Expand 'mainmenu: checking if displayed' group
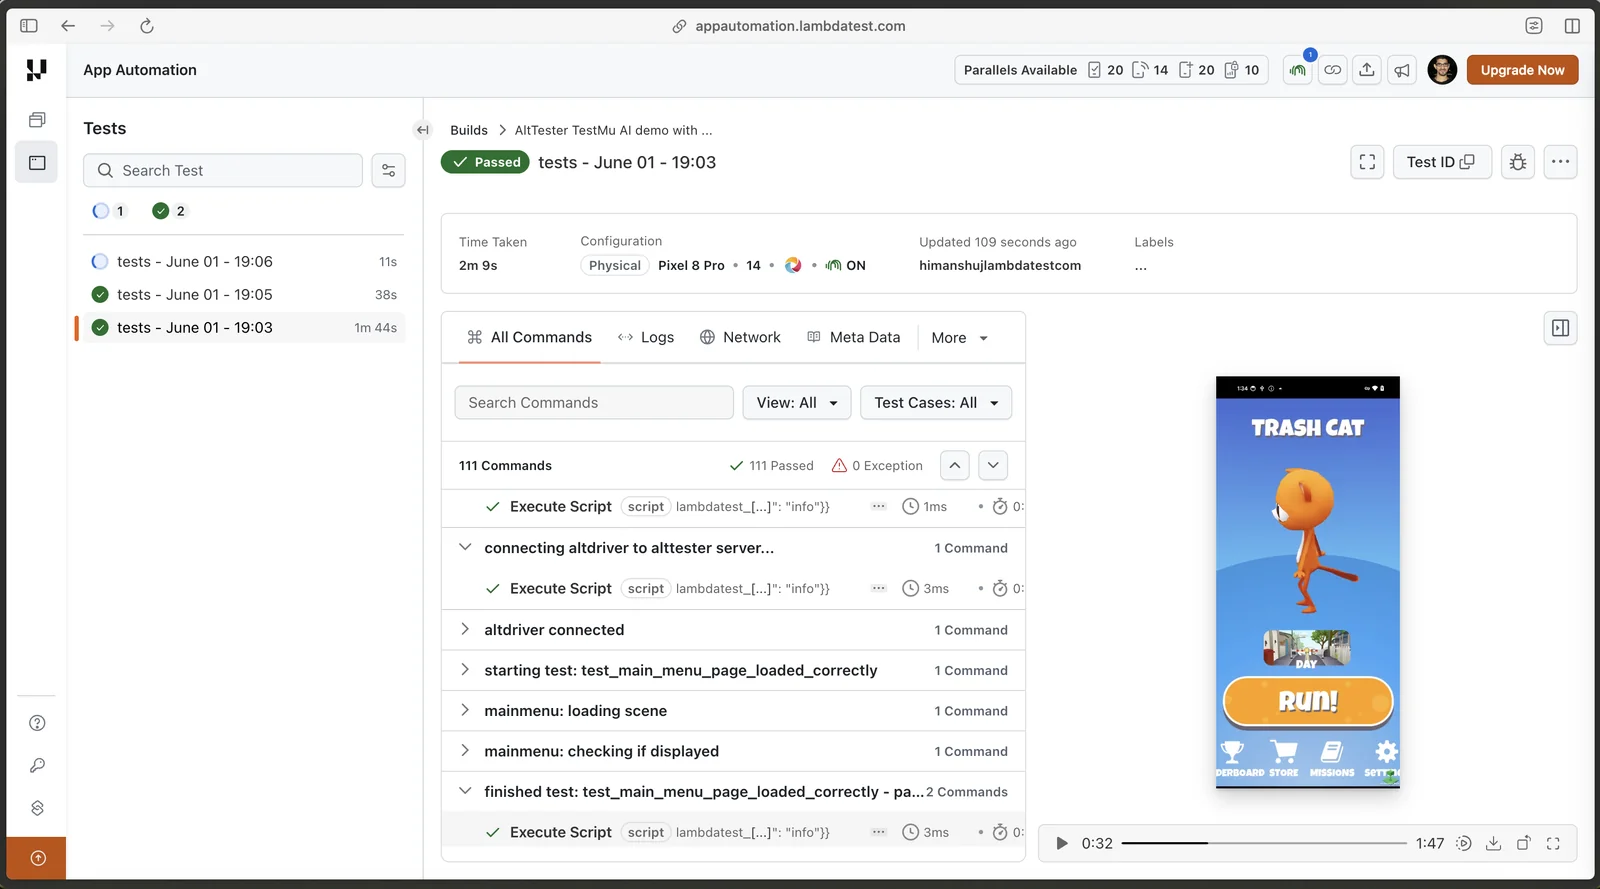The image size is (1600, 889). [465, 751]
